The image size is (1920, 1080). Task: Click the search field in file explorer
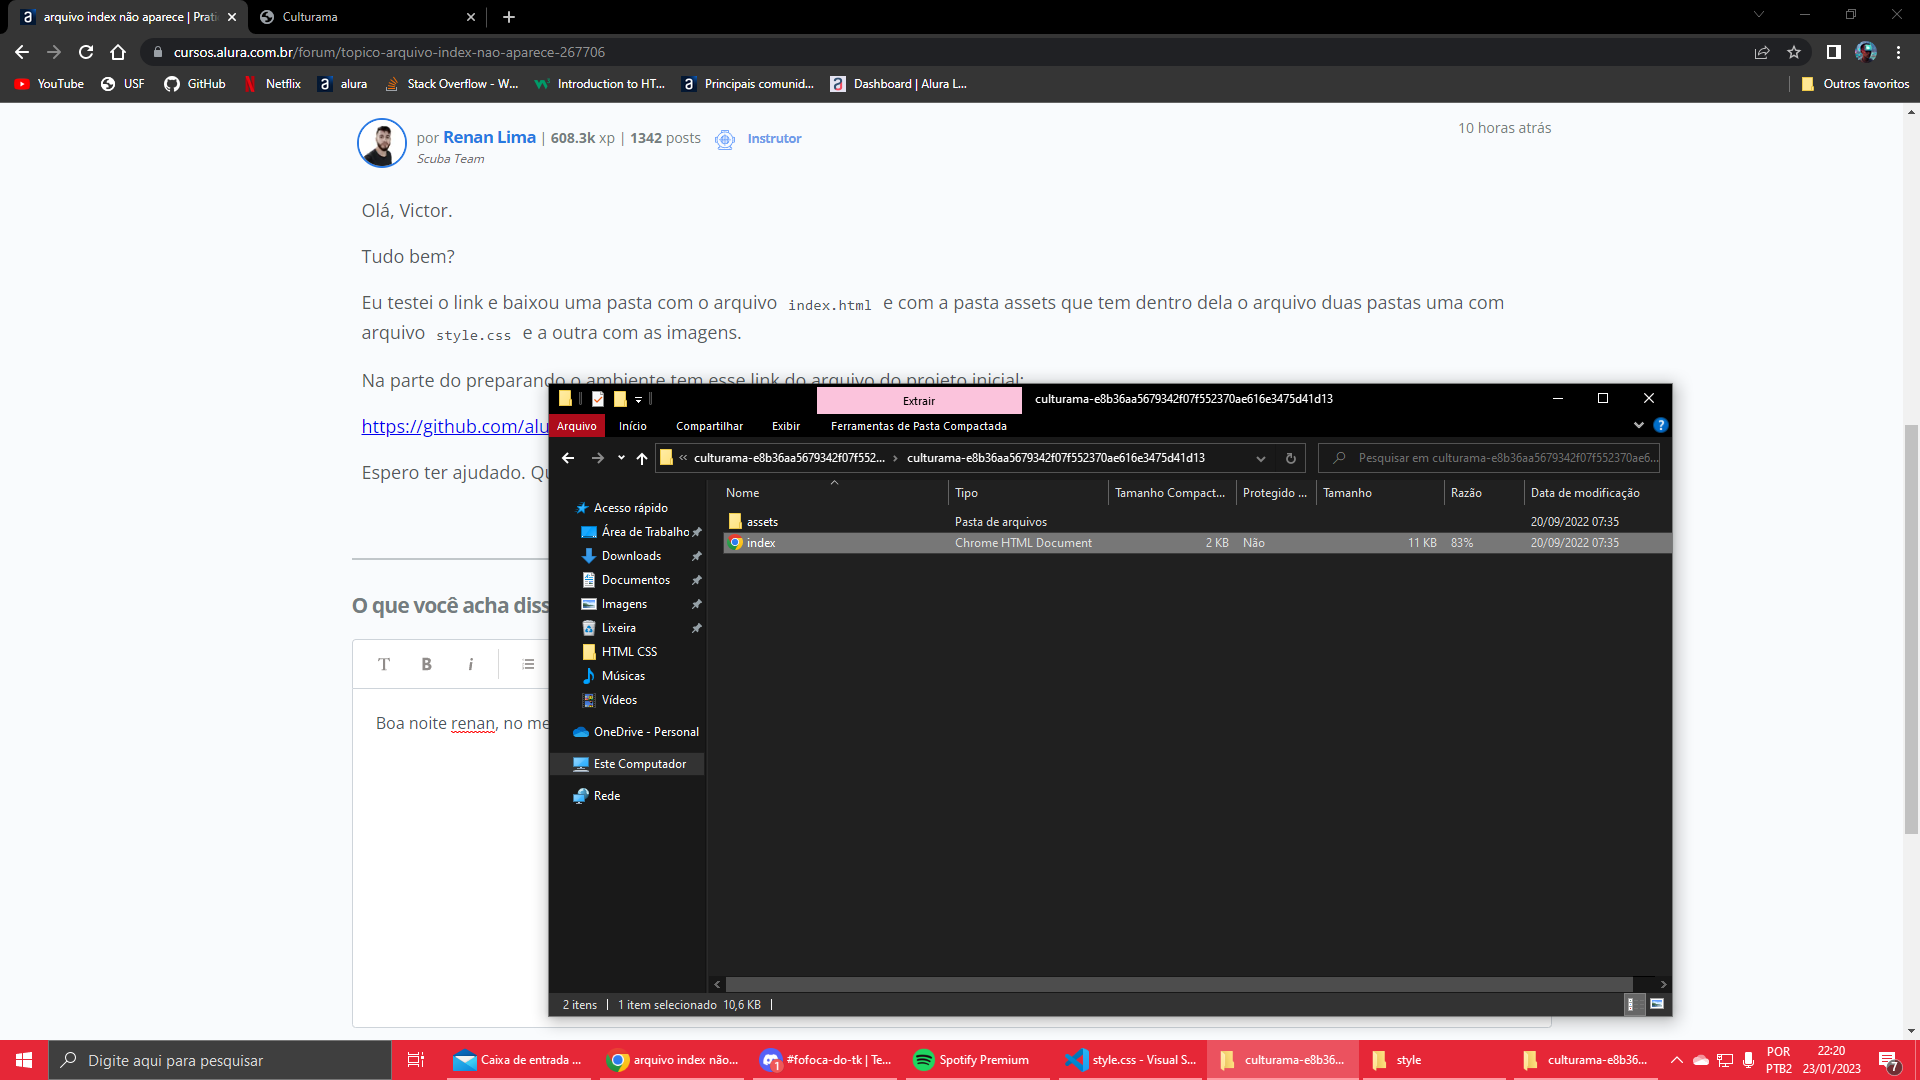point(1491,458)
